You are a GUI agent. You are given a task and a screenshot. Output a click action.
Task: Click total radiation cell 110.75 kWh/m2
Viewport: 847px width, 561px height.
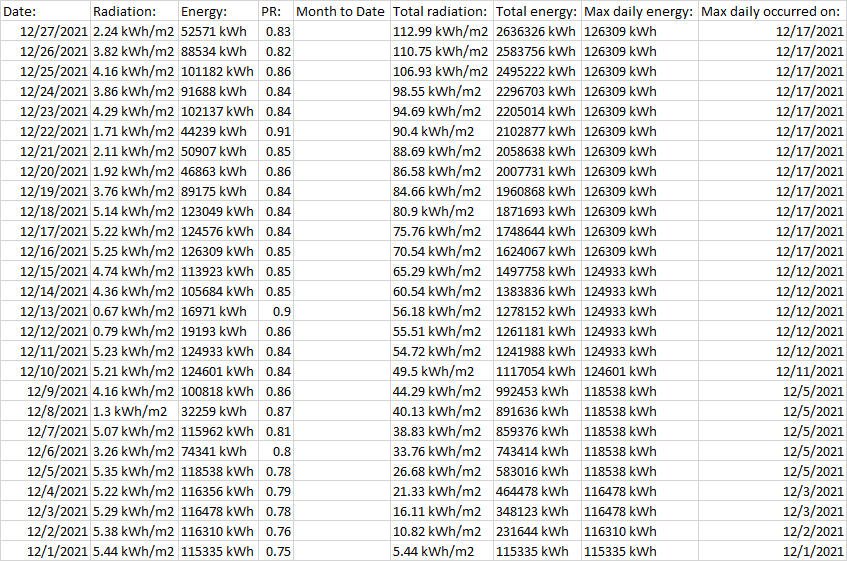click(x=442, y=51)
